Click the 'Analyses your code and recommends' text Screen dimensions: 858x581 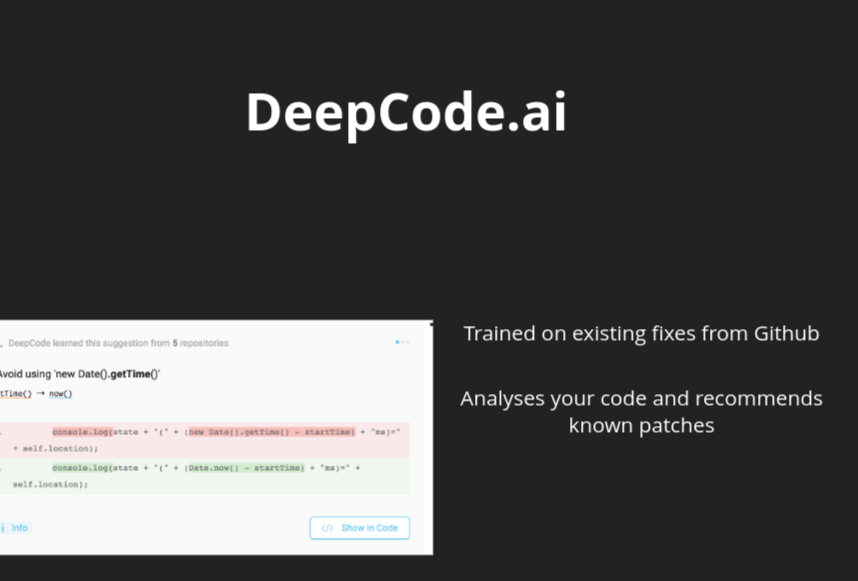641,399
